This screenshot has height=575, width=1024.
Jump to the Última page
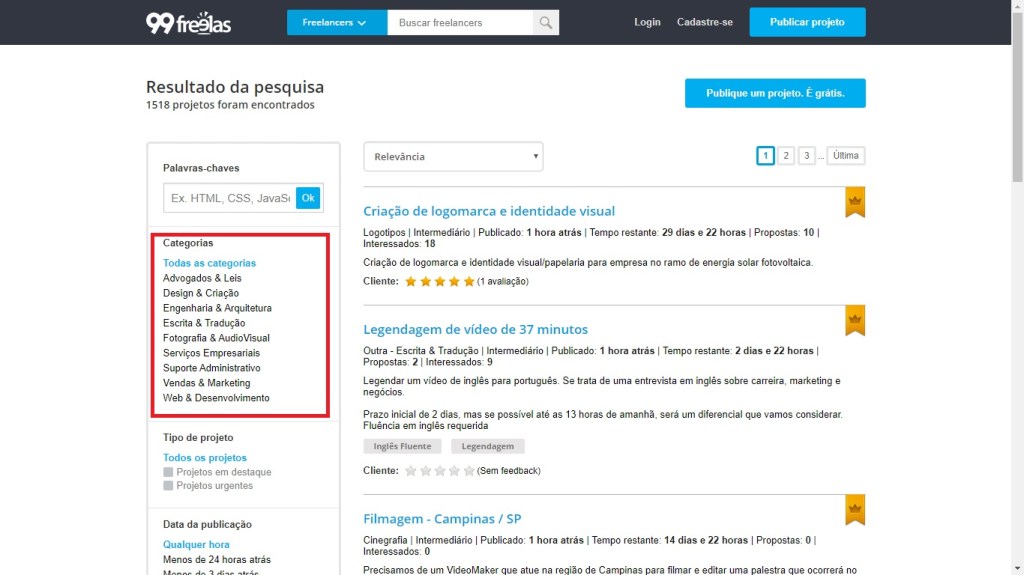tap(845, 156)
